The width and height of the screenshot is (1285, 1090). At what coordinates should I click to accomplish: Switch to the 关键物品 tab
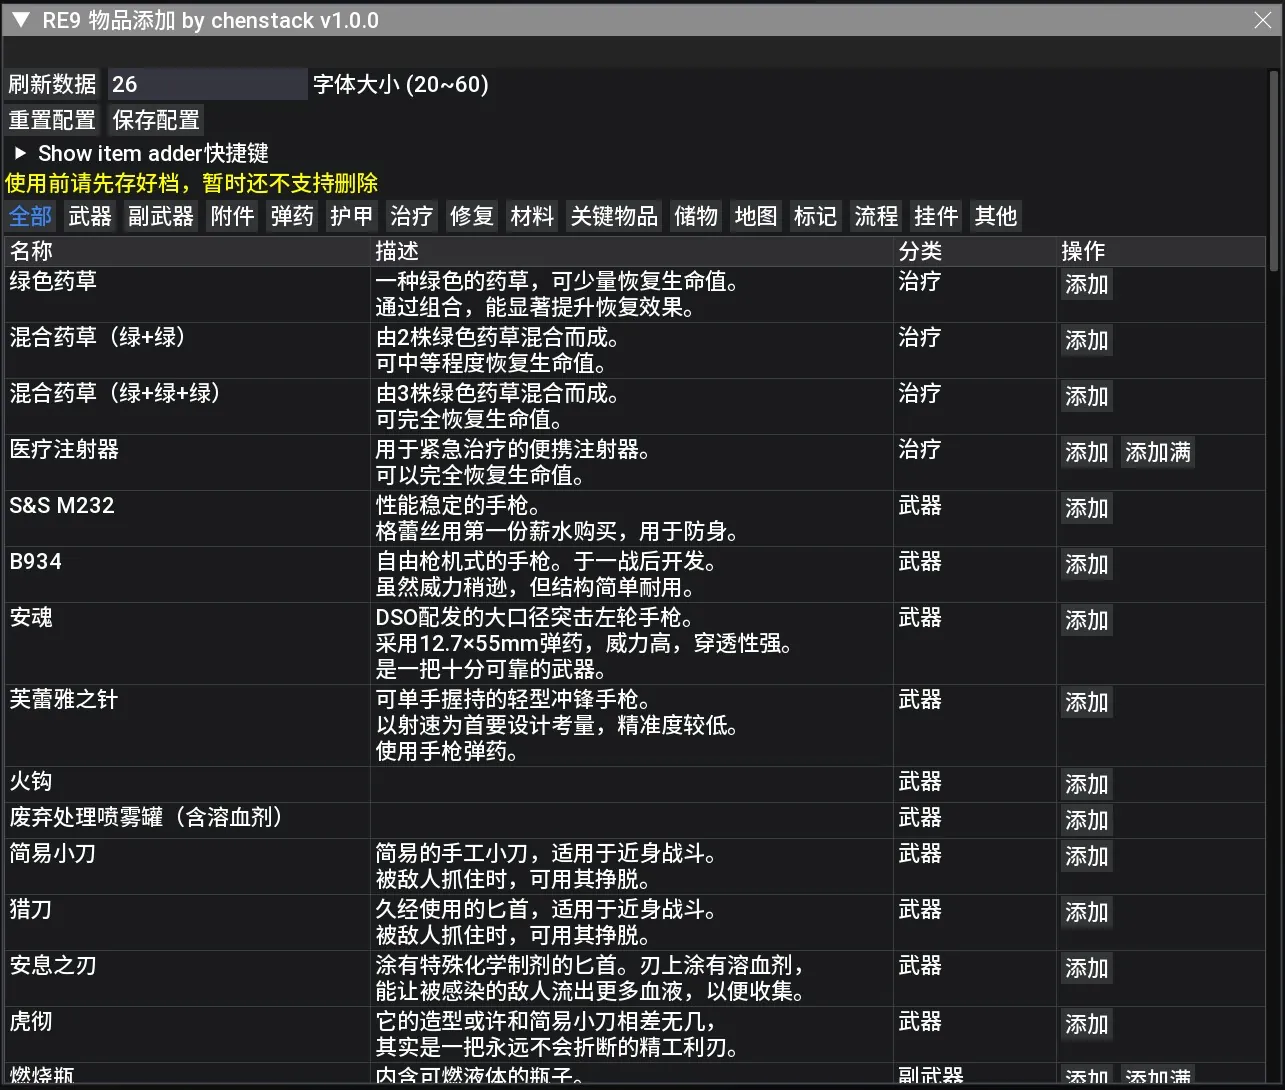(613, 216)
